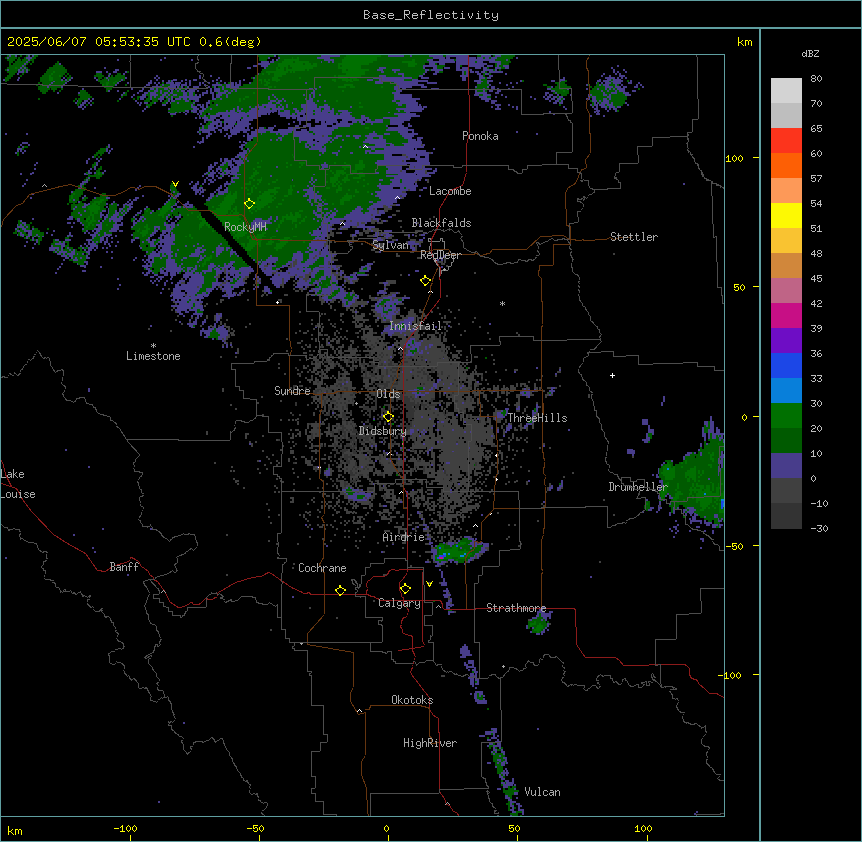This screenshot has width=862, height=842.
Task: Click the HighRiver city label
Action: 430,743
